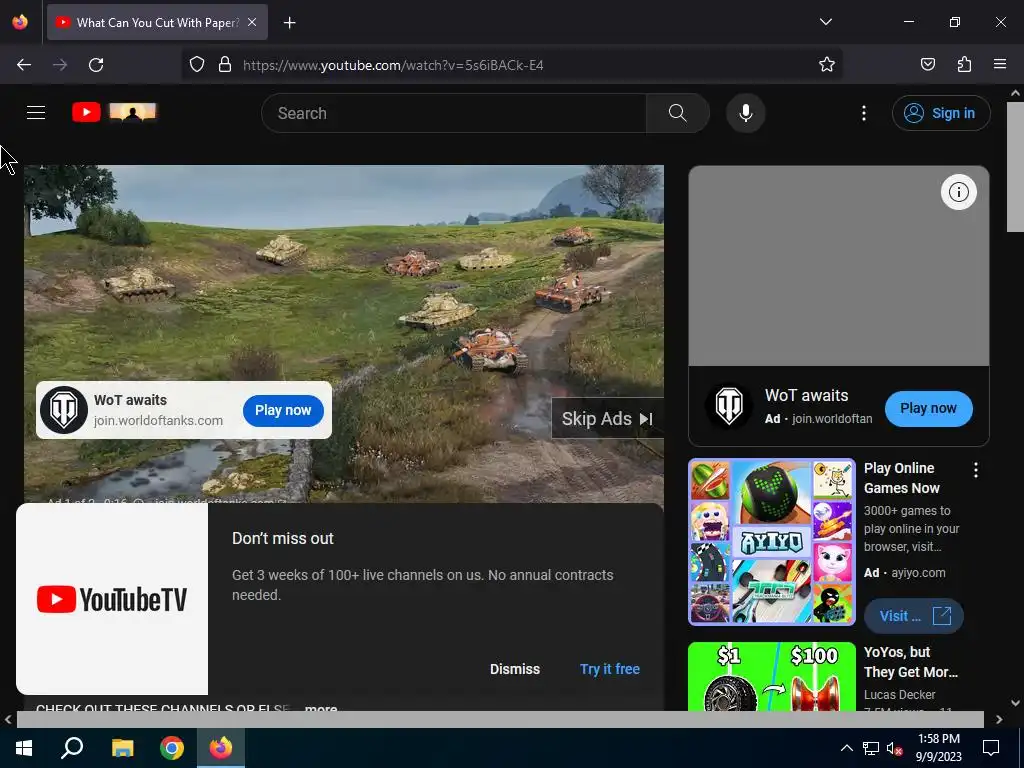
Task: Open a new Firefox tab
Action: point(289,23)
